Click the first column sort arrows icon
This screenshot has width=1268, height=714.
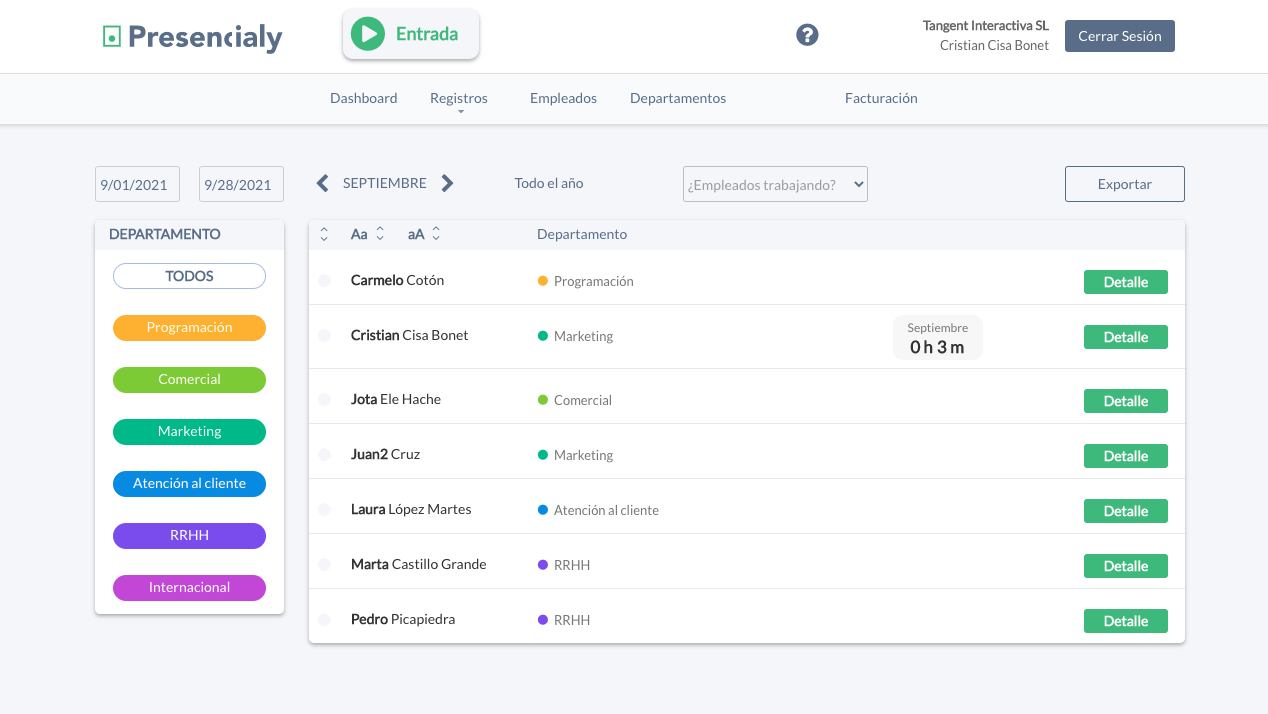pos(324,234)
